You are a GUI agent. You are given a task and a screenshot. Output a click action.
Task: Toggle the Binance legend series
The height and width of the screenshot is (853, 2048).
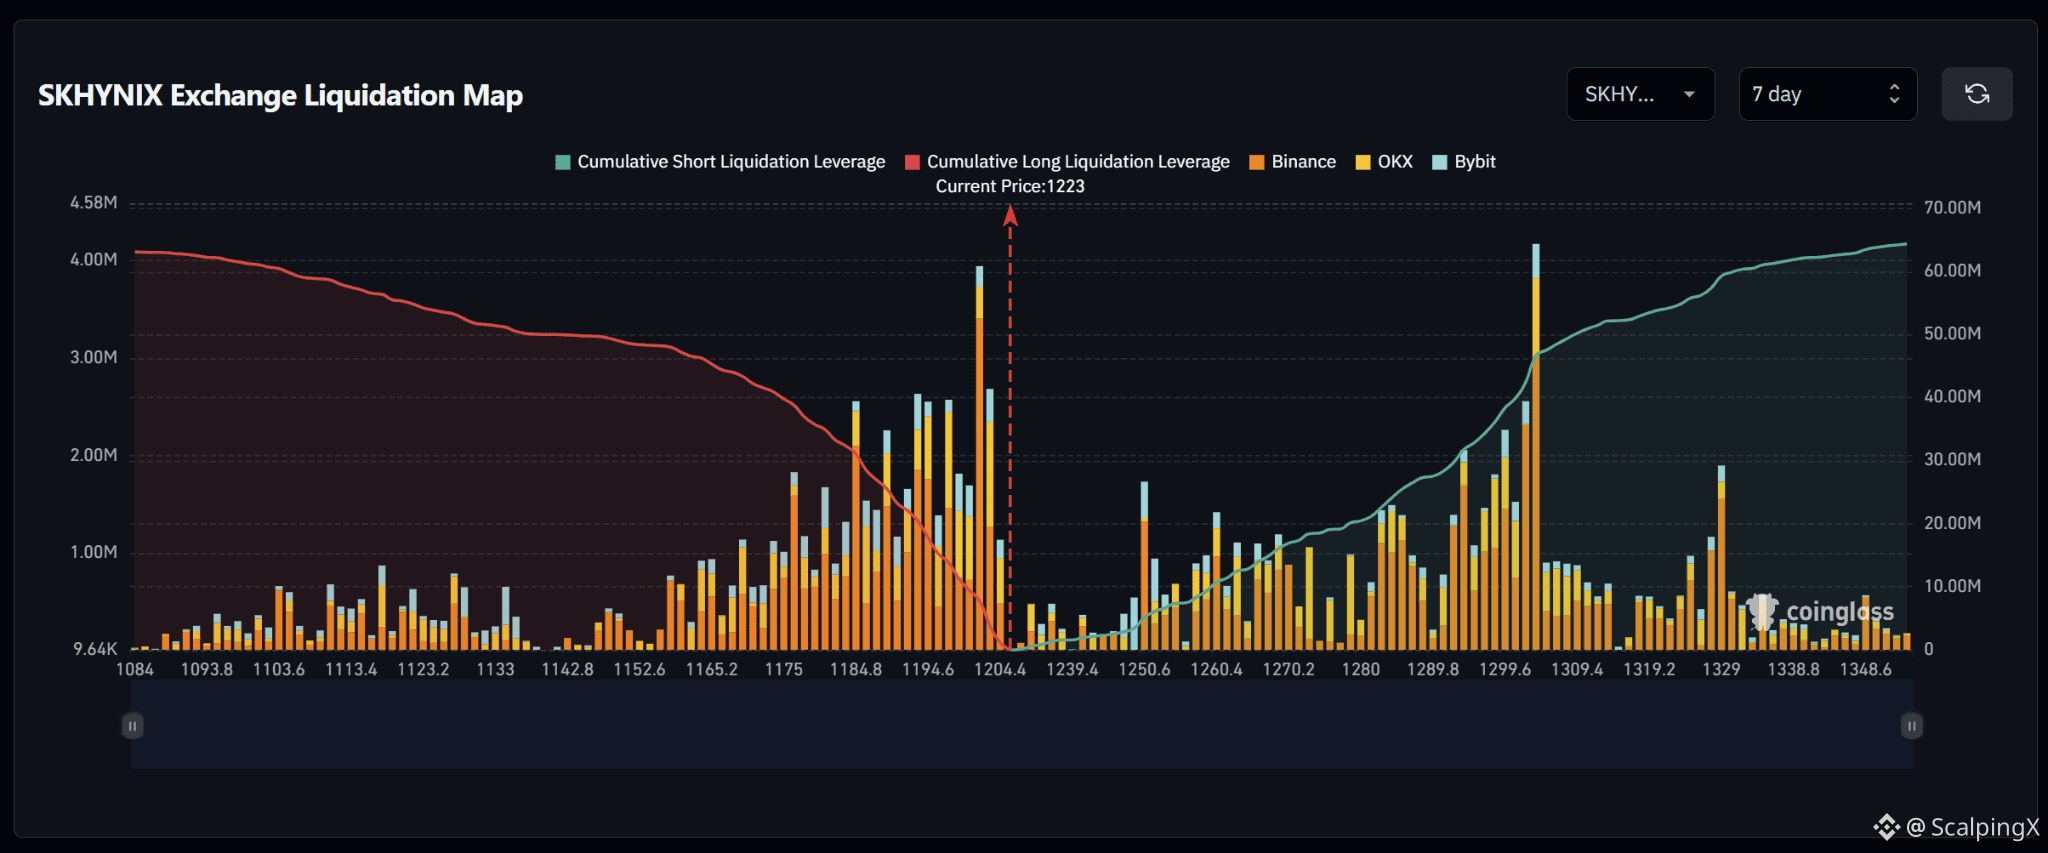click(1293, 162)
